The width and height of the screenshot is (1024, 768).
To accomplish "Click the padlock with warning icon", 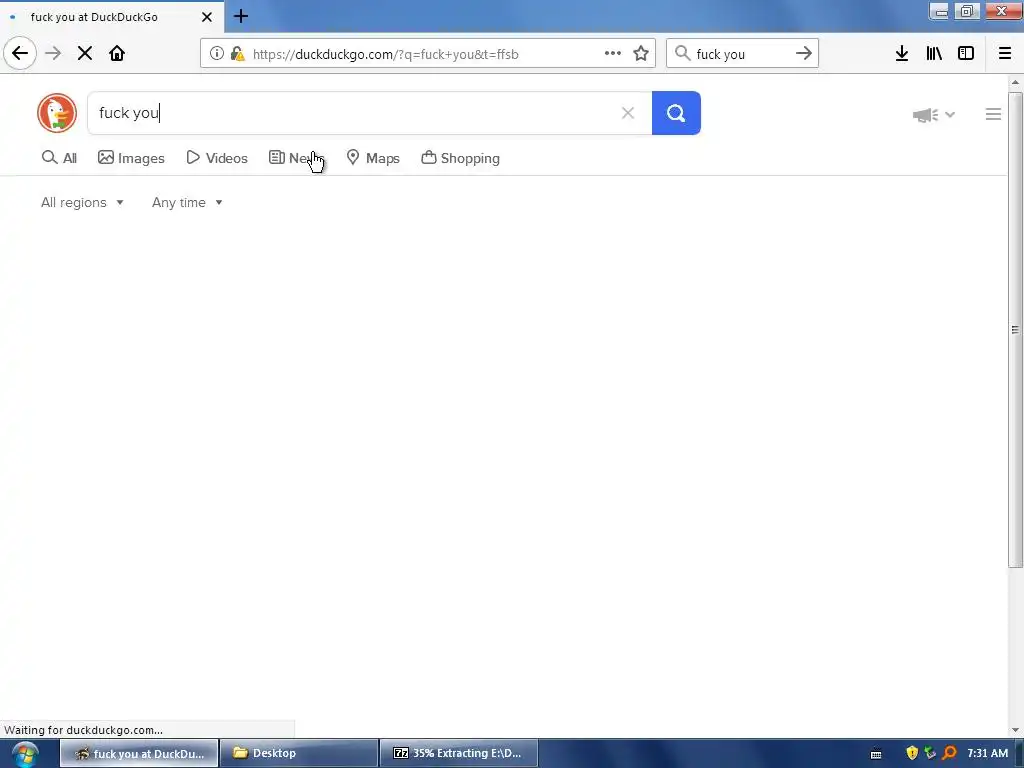I will coord(238,54).
